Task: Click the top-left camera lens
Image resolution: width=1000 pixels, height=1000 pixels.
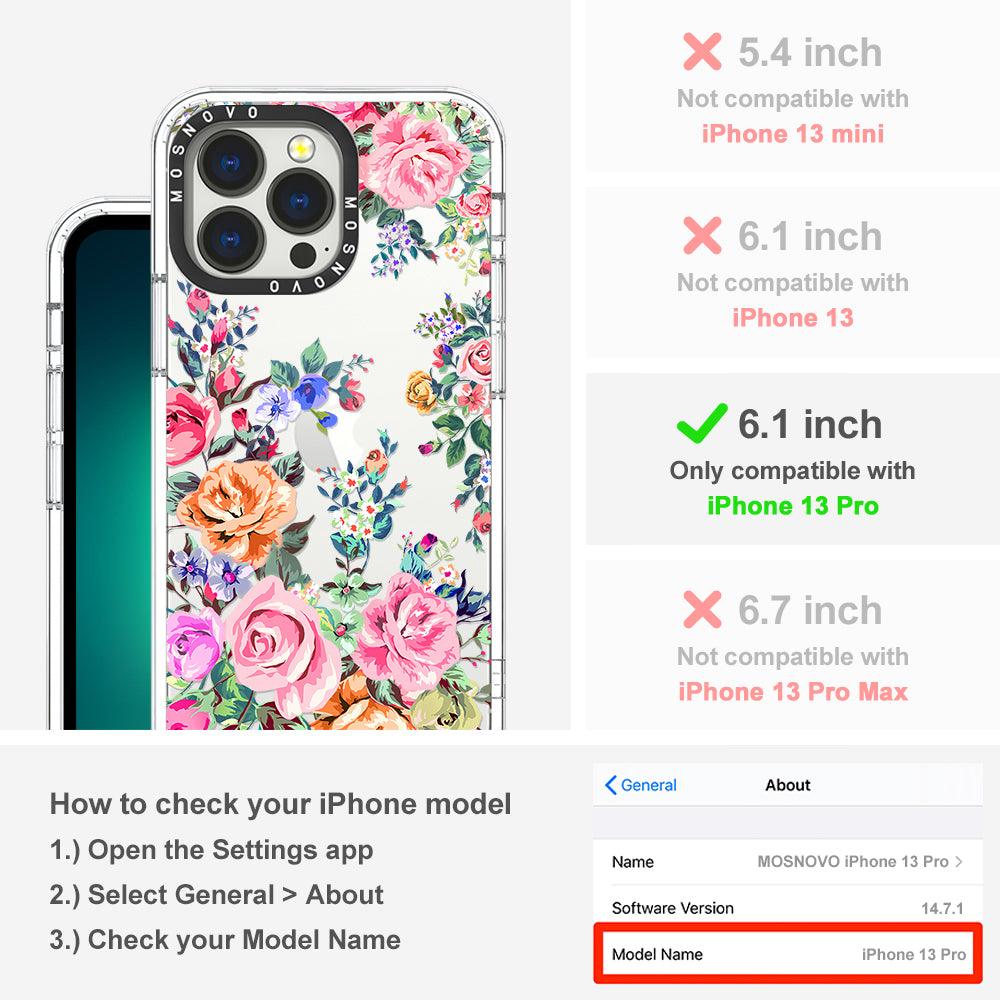Action: click(231, 163)
